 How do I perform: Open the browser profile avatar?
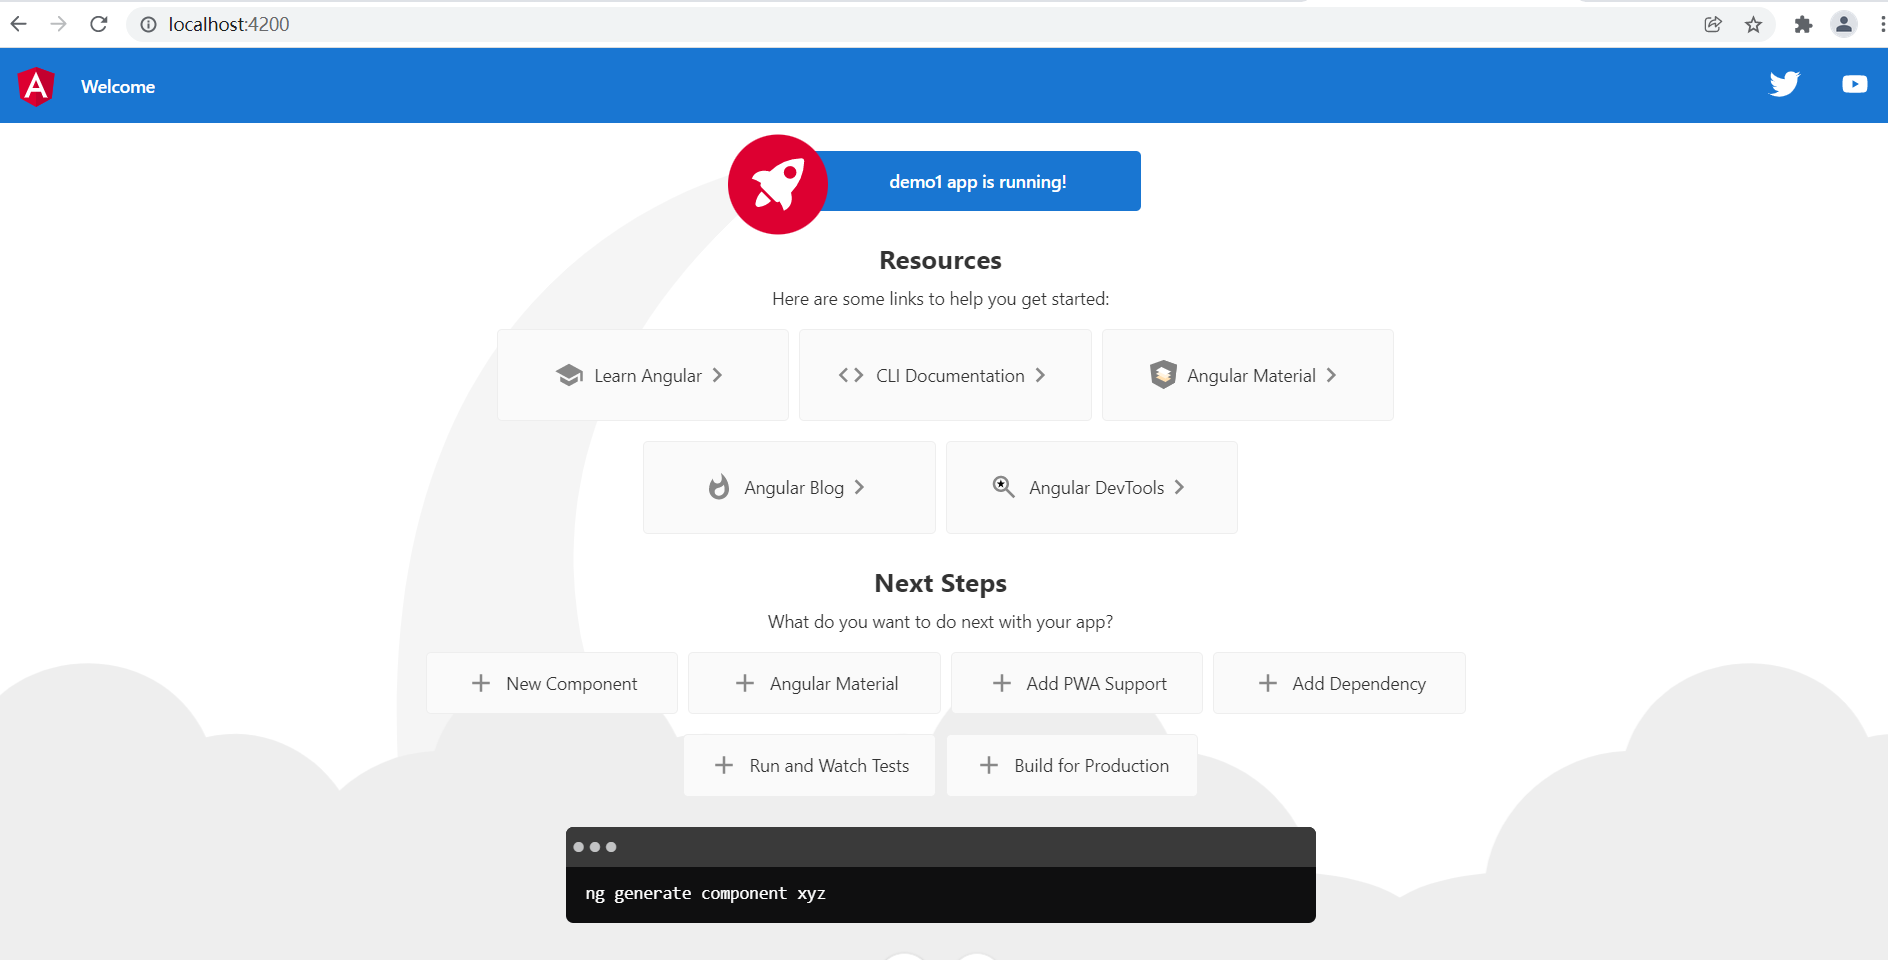[1844, 24]
